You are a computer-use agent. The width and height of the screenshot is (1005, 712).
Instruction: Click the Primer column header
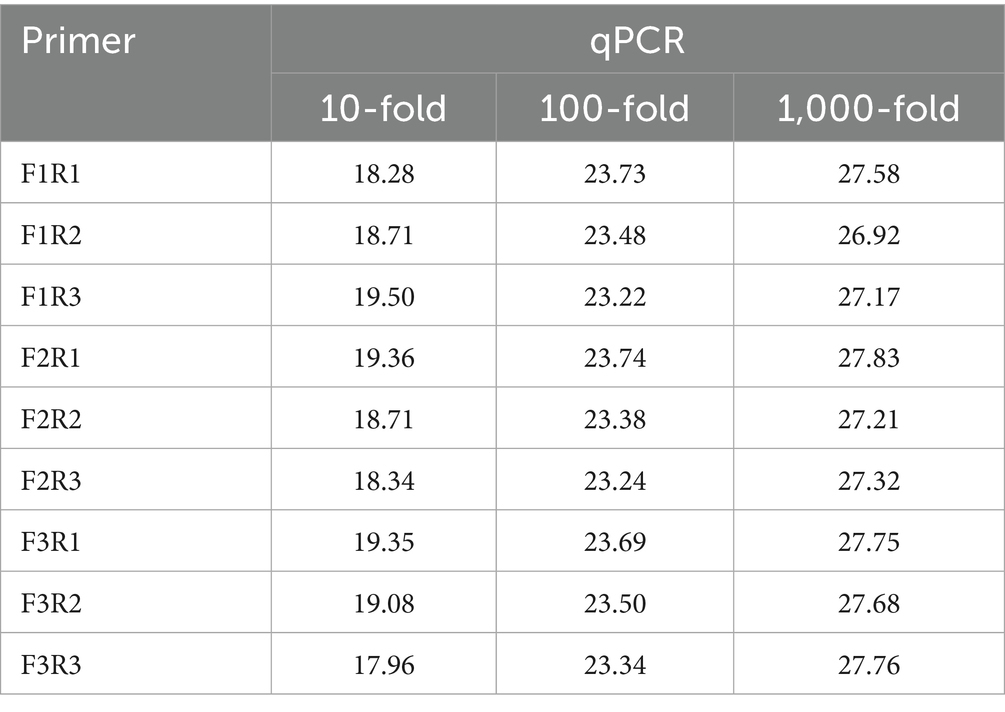79,42
